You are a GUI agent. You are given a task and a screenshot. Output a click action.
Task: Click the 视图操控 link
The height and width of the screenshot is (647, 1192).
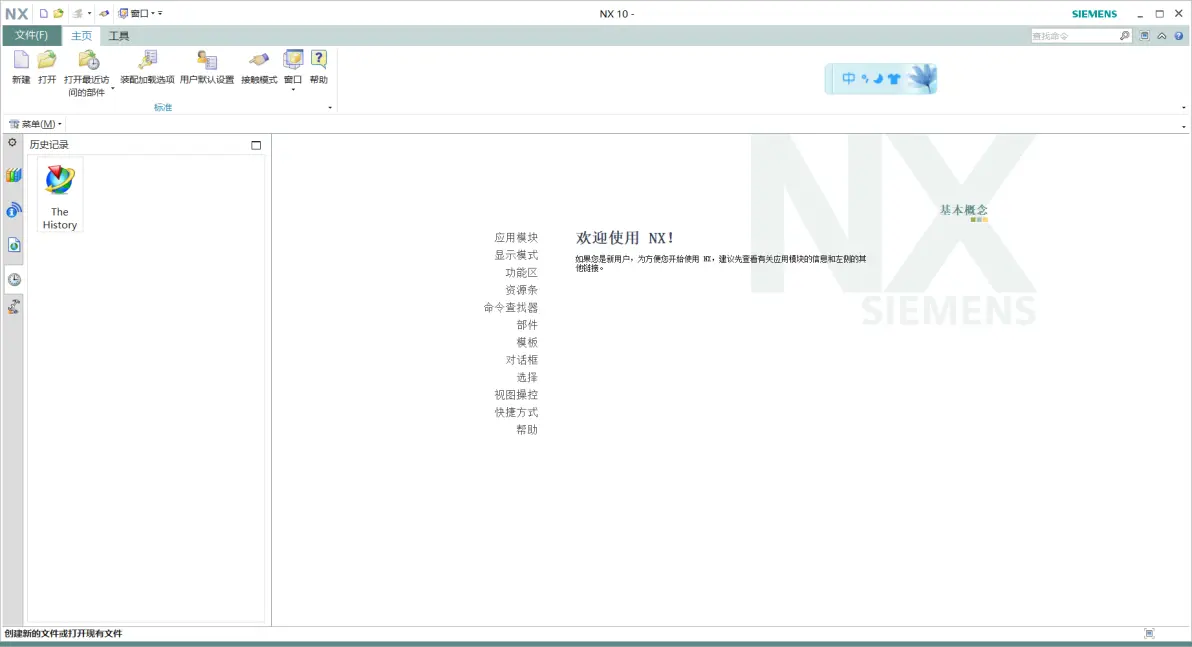click(516, 395)
